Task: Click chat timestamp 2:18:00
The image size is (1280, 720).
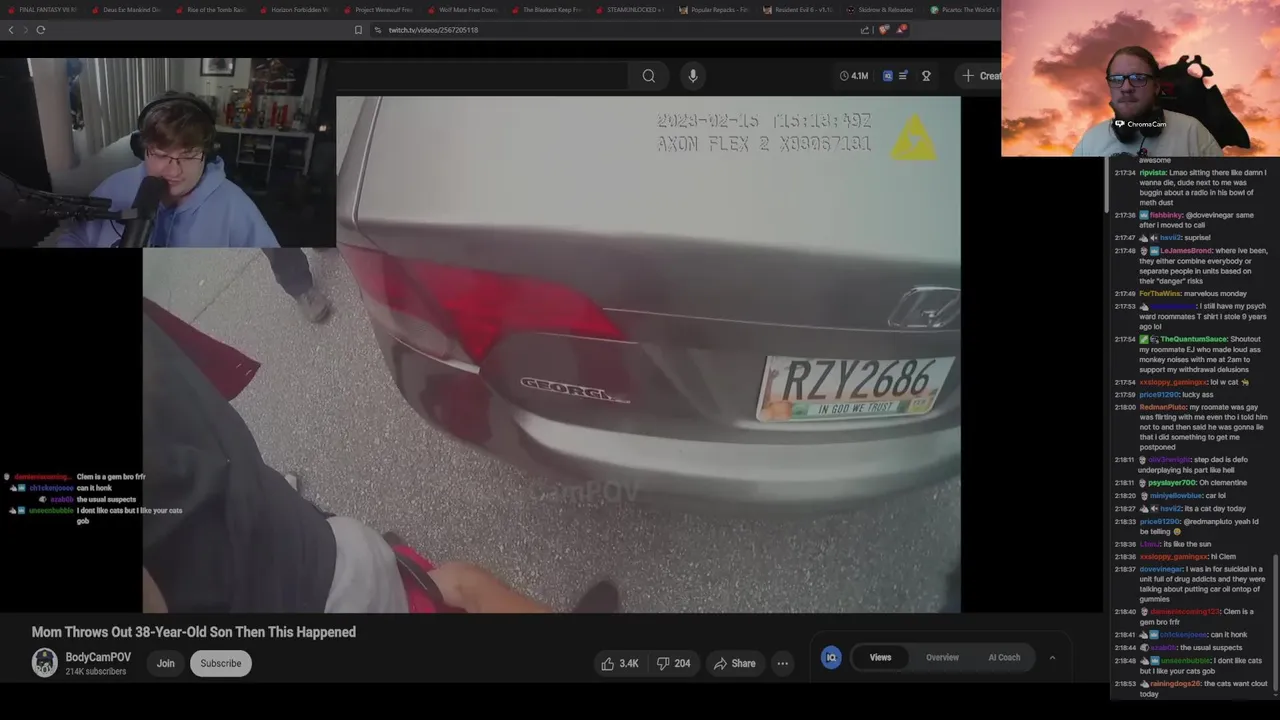Action: tap(1125, 407)
